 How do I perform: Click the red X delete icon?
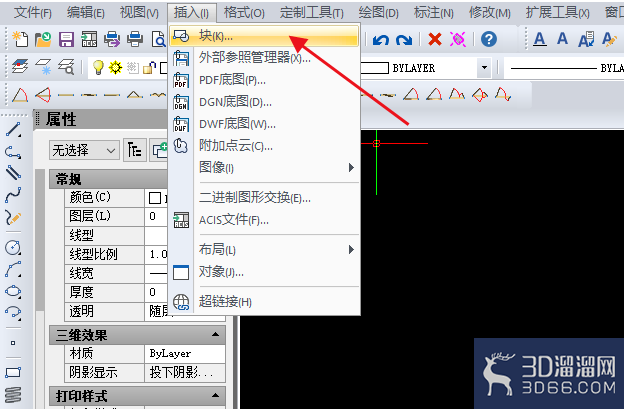(435, 39)
